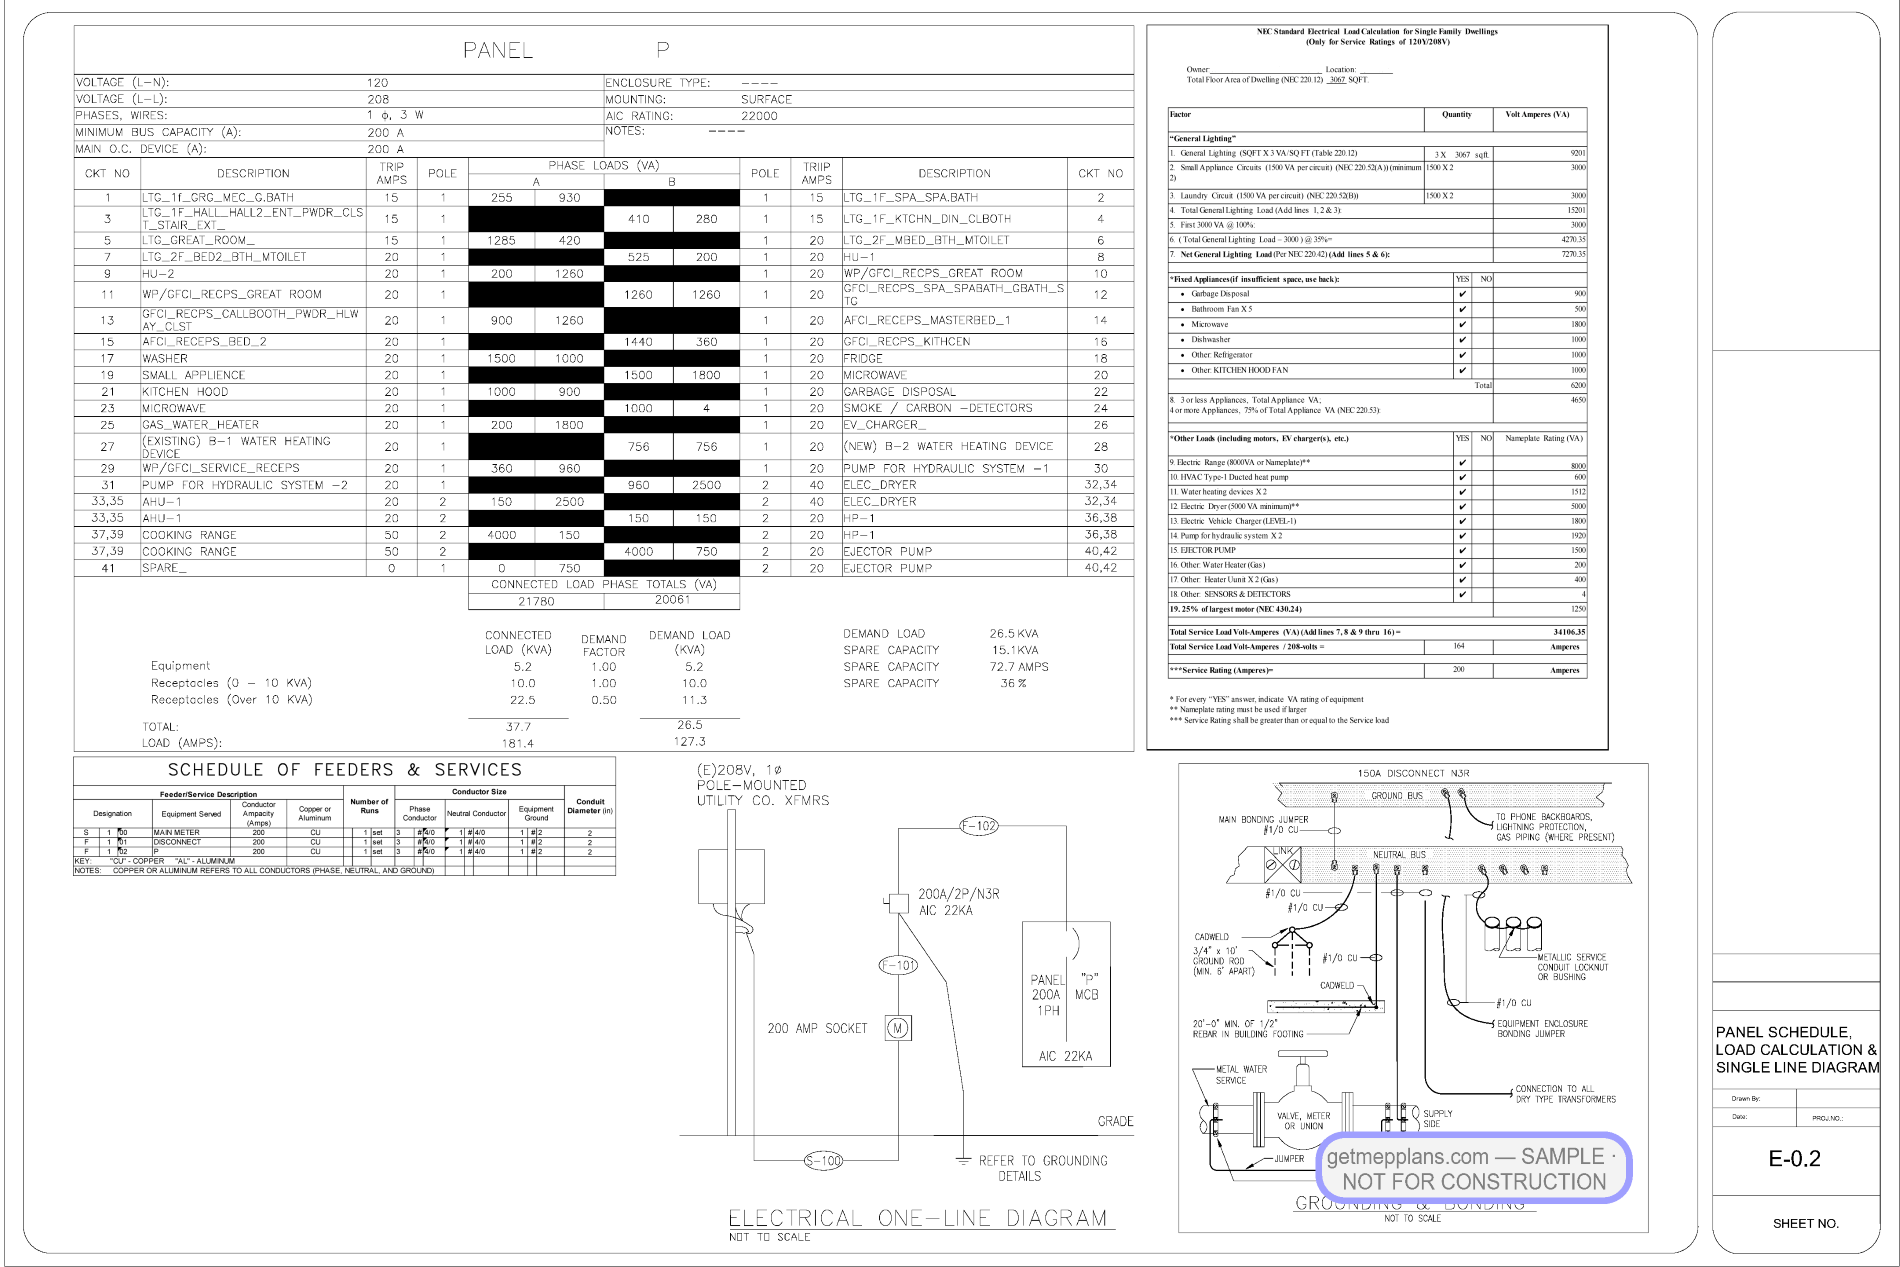Click the "SCHEDULE OF FEEDERS & SERVICES" heading
Screen dimensions: 1900x1267
pos(345,770)
